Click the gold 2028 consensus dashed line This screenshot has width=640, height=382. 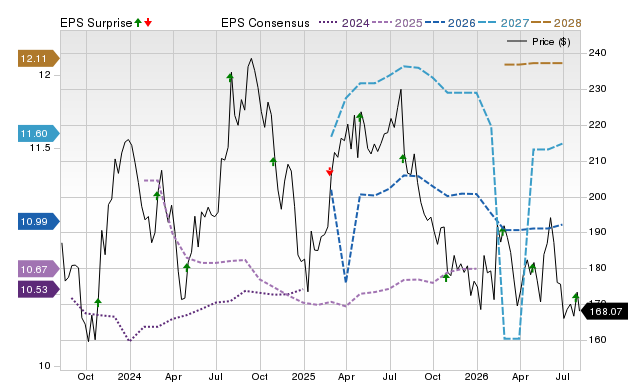pyautogui.click(x=533, y=64)
